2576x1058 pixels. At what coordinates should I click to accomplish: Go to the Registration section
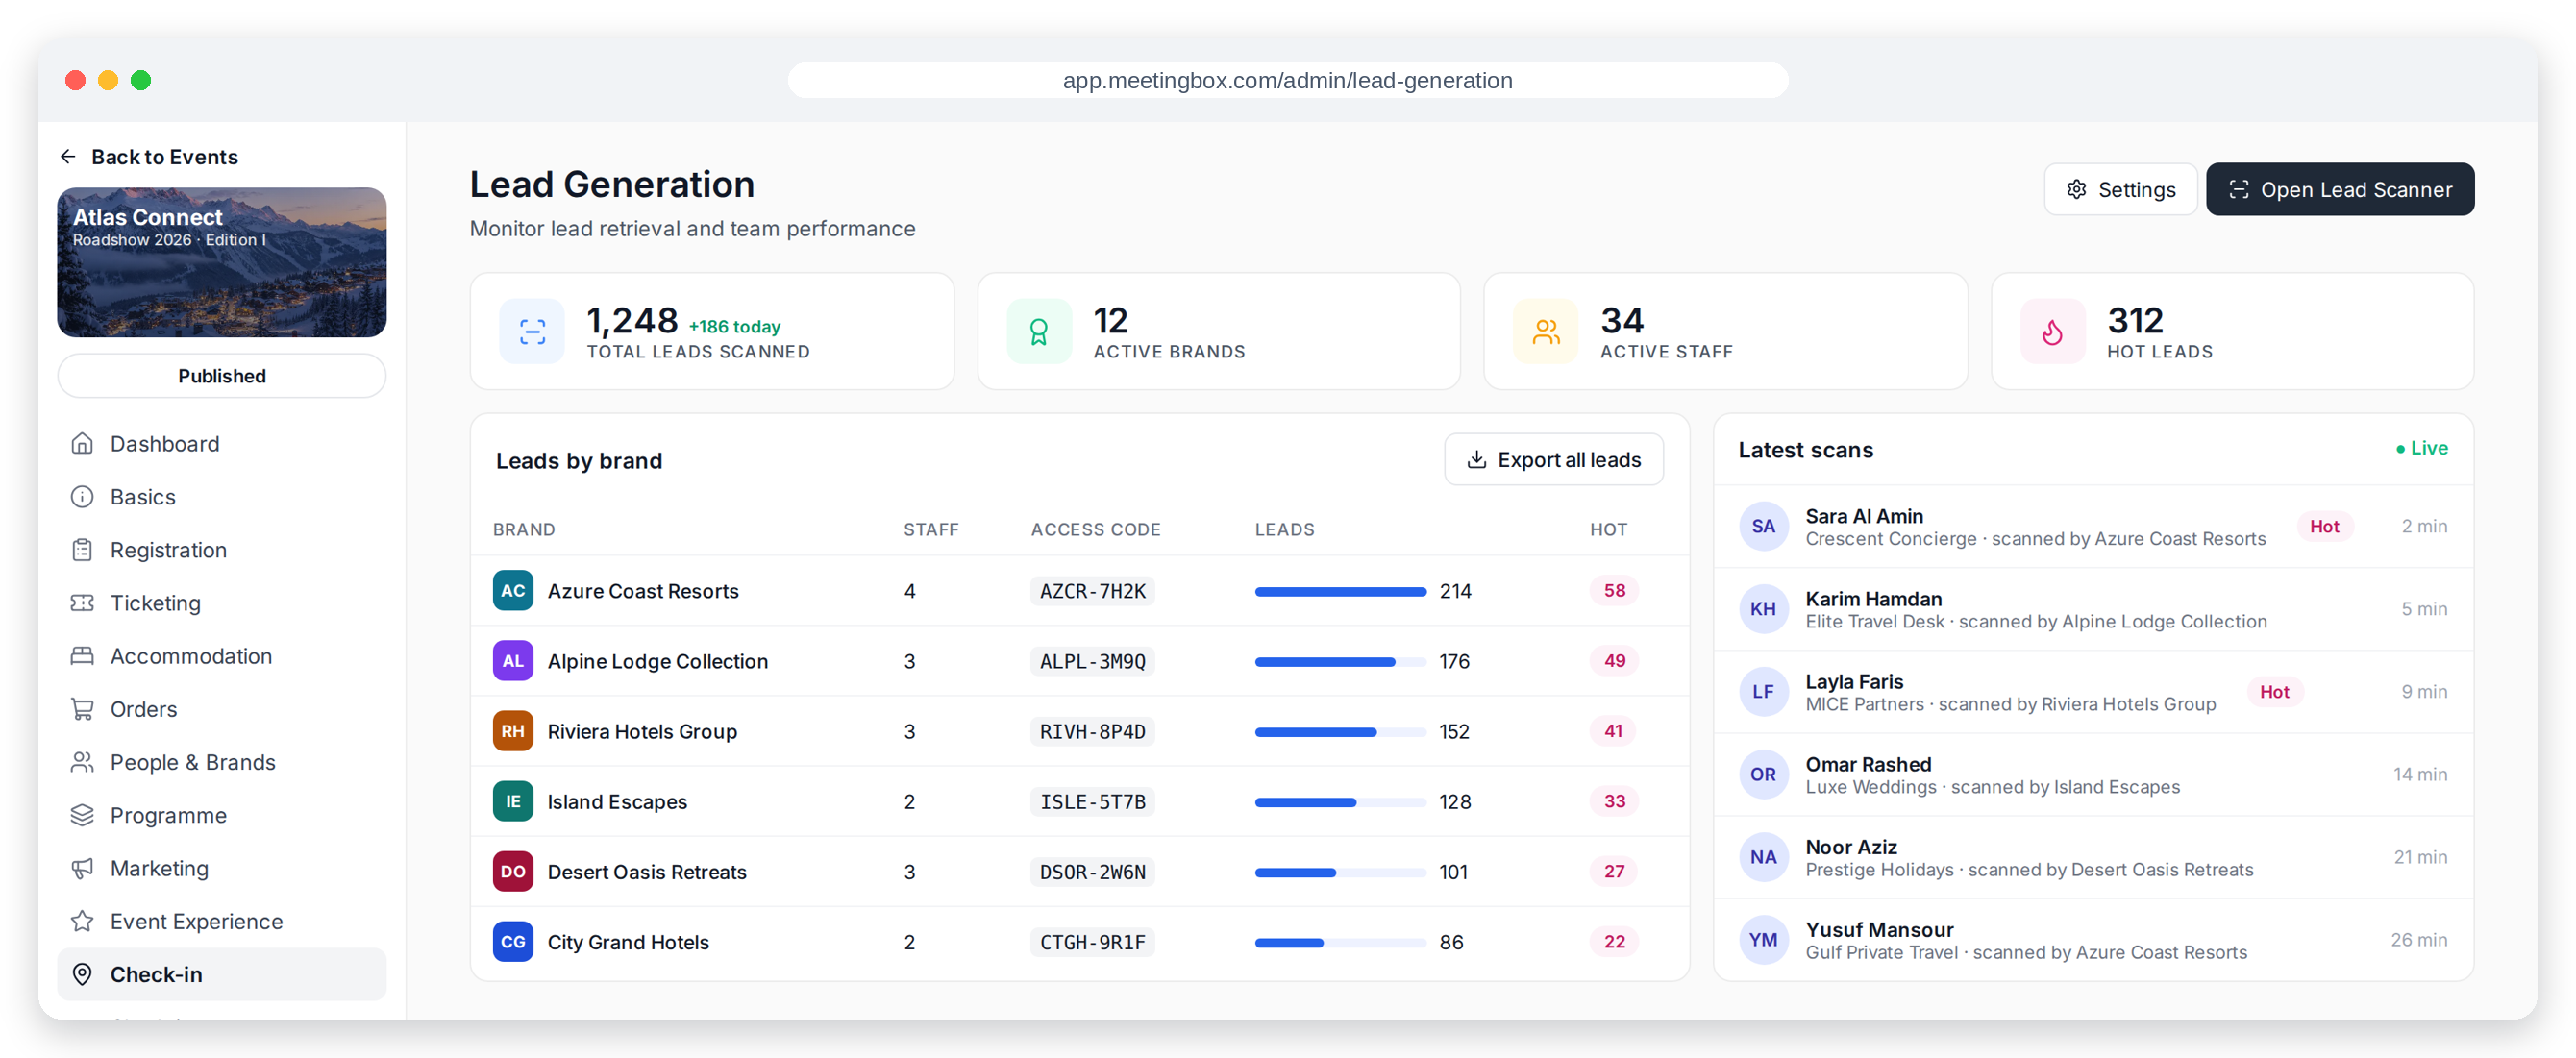[x=221, y=549]
